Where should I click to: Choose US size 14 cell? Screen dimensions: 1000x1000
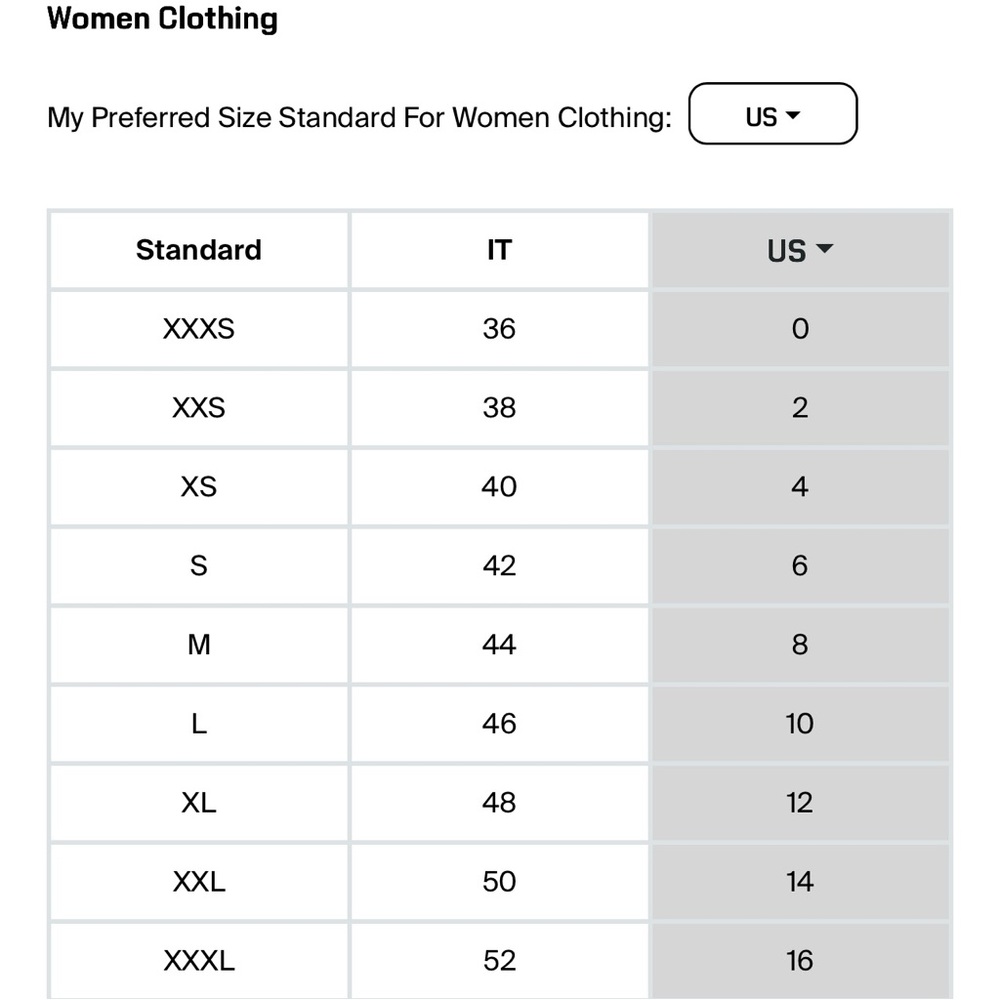tap(800, 881)
